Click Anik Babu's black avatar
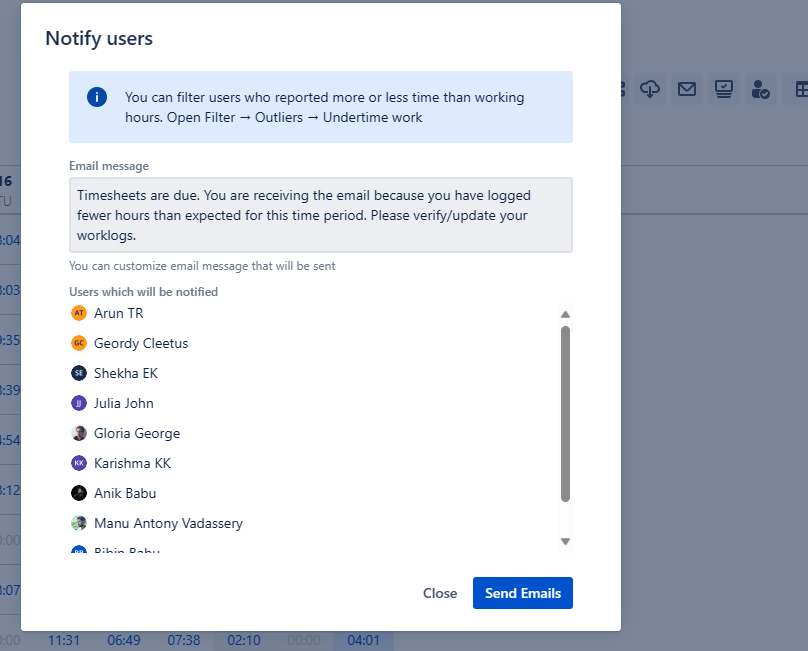The height and width of the screenshot is (651, 808). click(79, 493)
